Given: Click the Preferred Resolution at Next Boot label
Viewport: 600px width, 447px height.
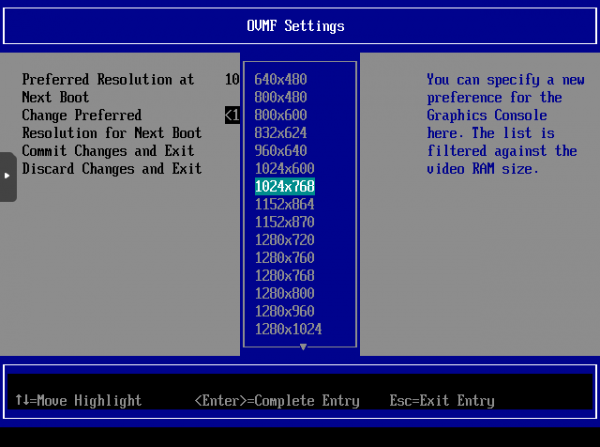Looking at the screenshot, I should [x=108, y=88].
